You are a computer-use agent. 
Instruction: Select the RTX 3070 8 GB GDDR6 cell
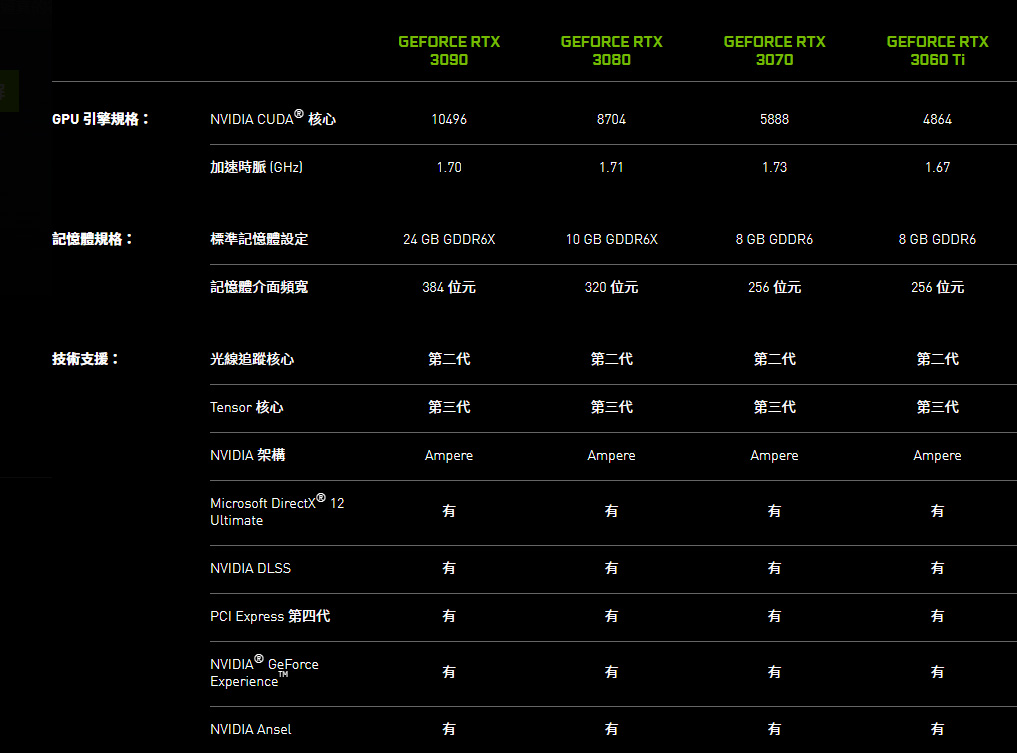pyautogui.click(x=774, y=239)
